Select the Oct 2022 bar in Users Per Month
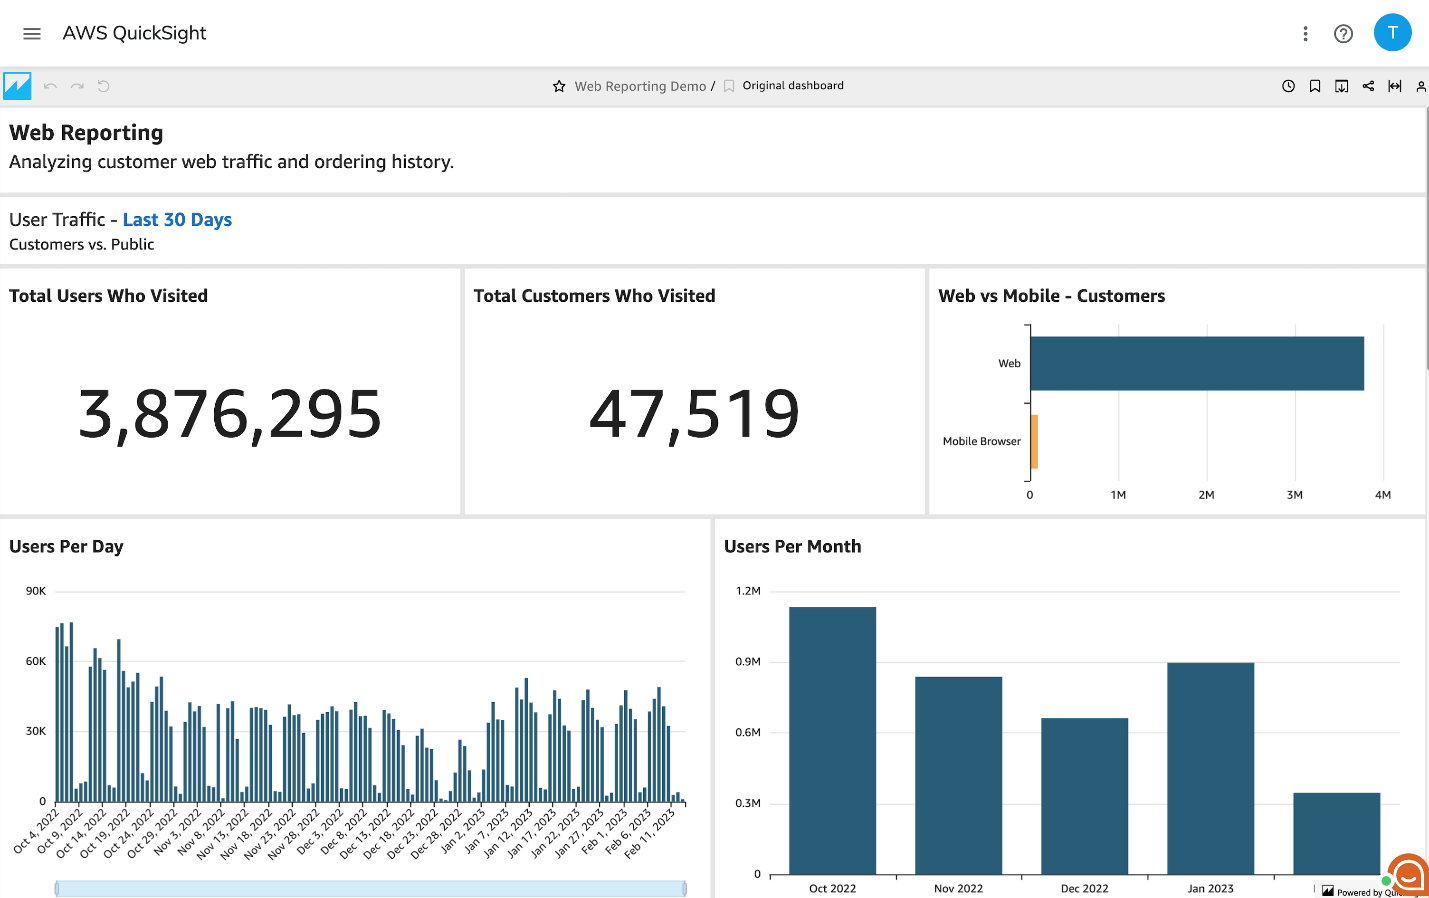The height and width of the screenshot is (898, 1429). pos(832,740)
